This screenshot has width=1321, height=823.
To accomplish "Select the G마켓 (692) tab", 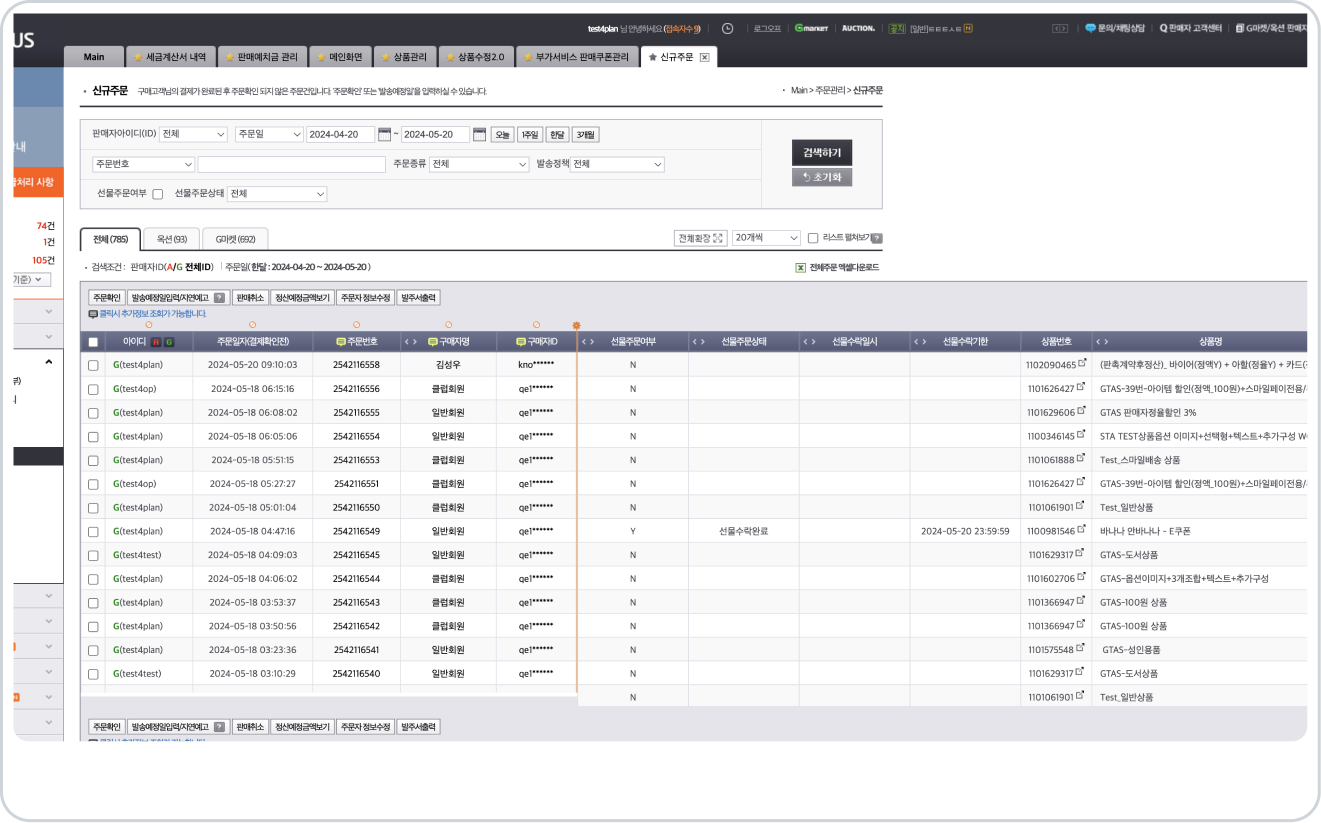I will [235, 240].
